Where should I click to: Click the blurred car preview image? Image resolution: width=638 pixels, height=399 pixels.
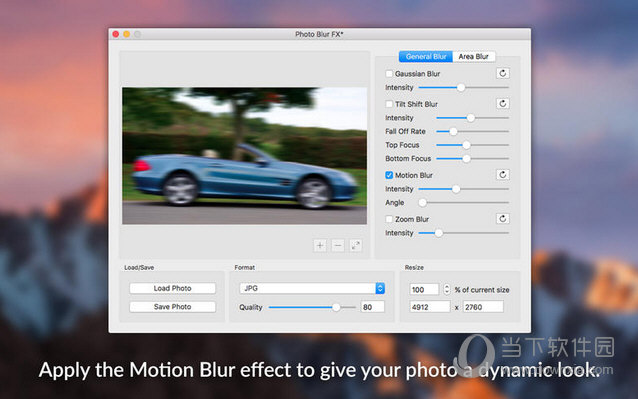[245, 156]
